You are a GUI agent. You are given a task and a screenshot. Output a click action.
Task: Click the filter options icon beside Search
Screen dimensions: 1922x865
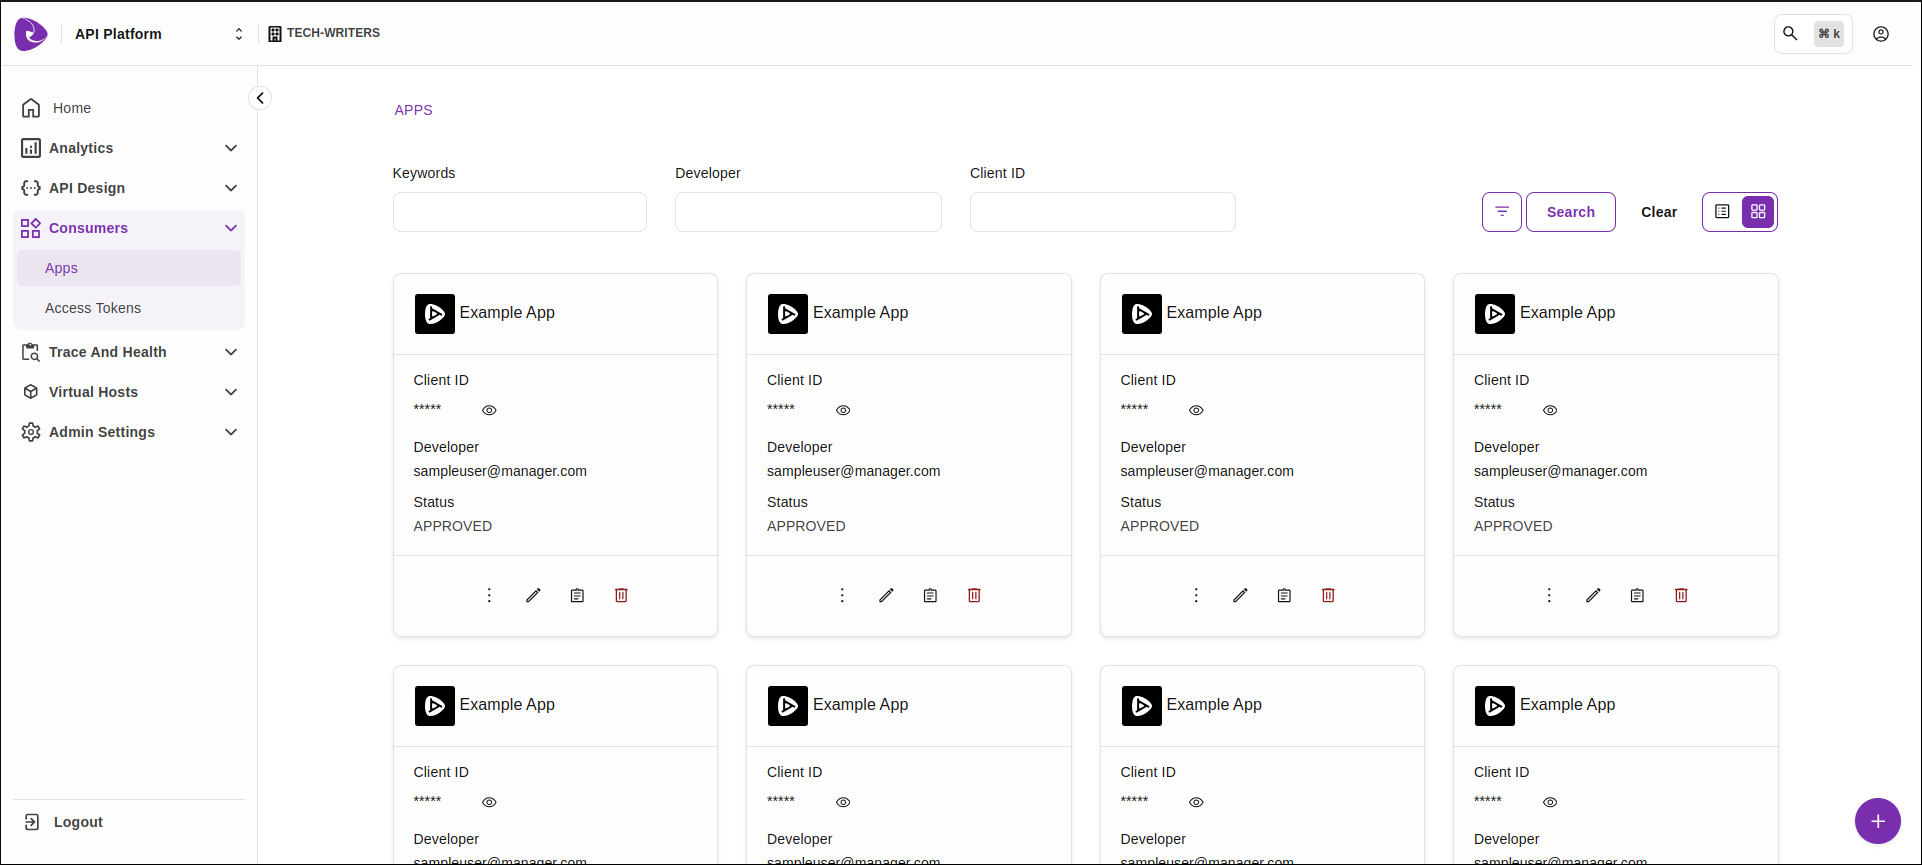tap(1501, 212)
